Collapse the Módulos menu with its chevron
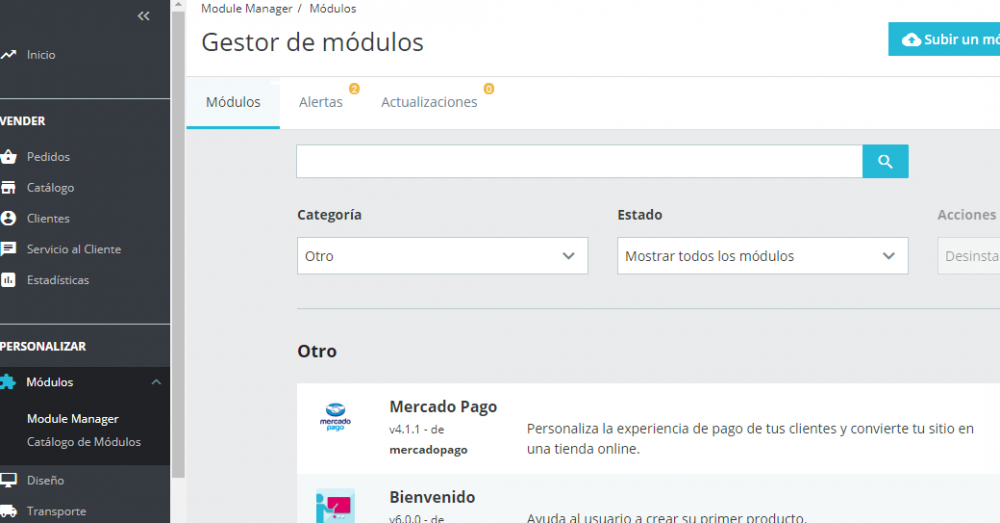Viewport: 1000px width, 523px height. click(x=156, y=382)
